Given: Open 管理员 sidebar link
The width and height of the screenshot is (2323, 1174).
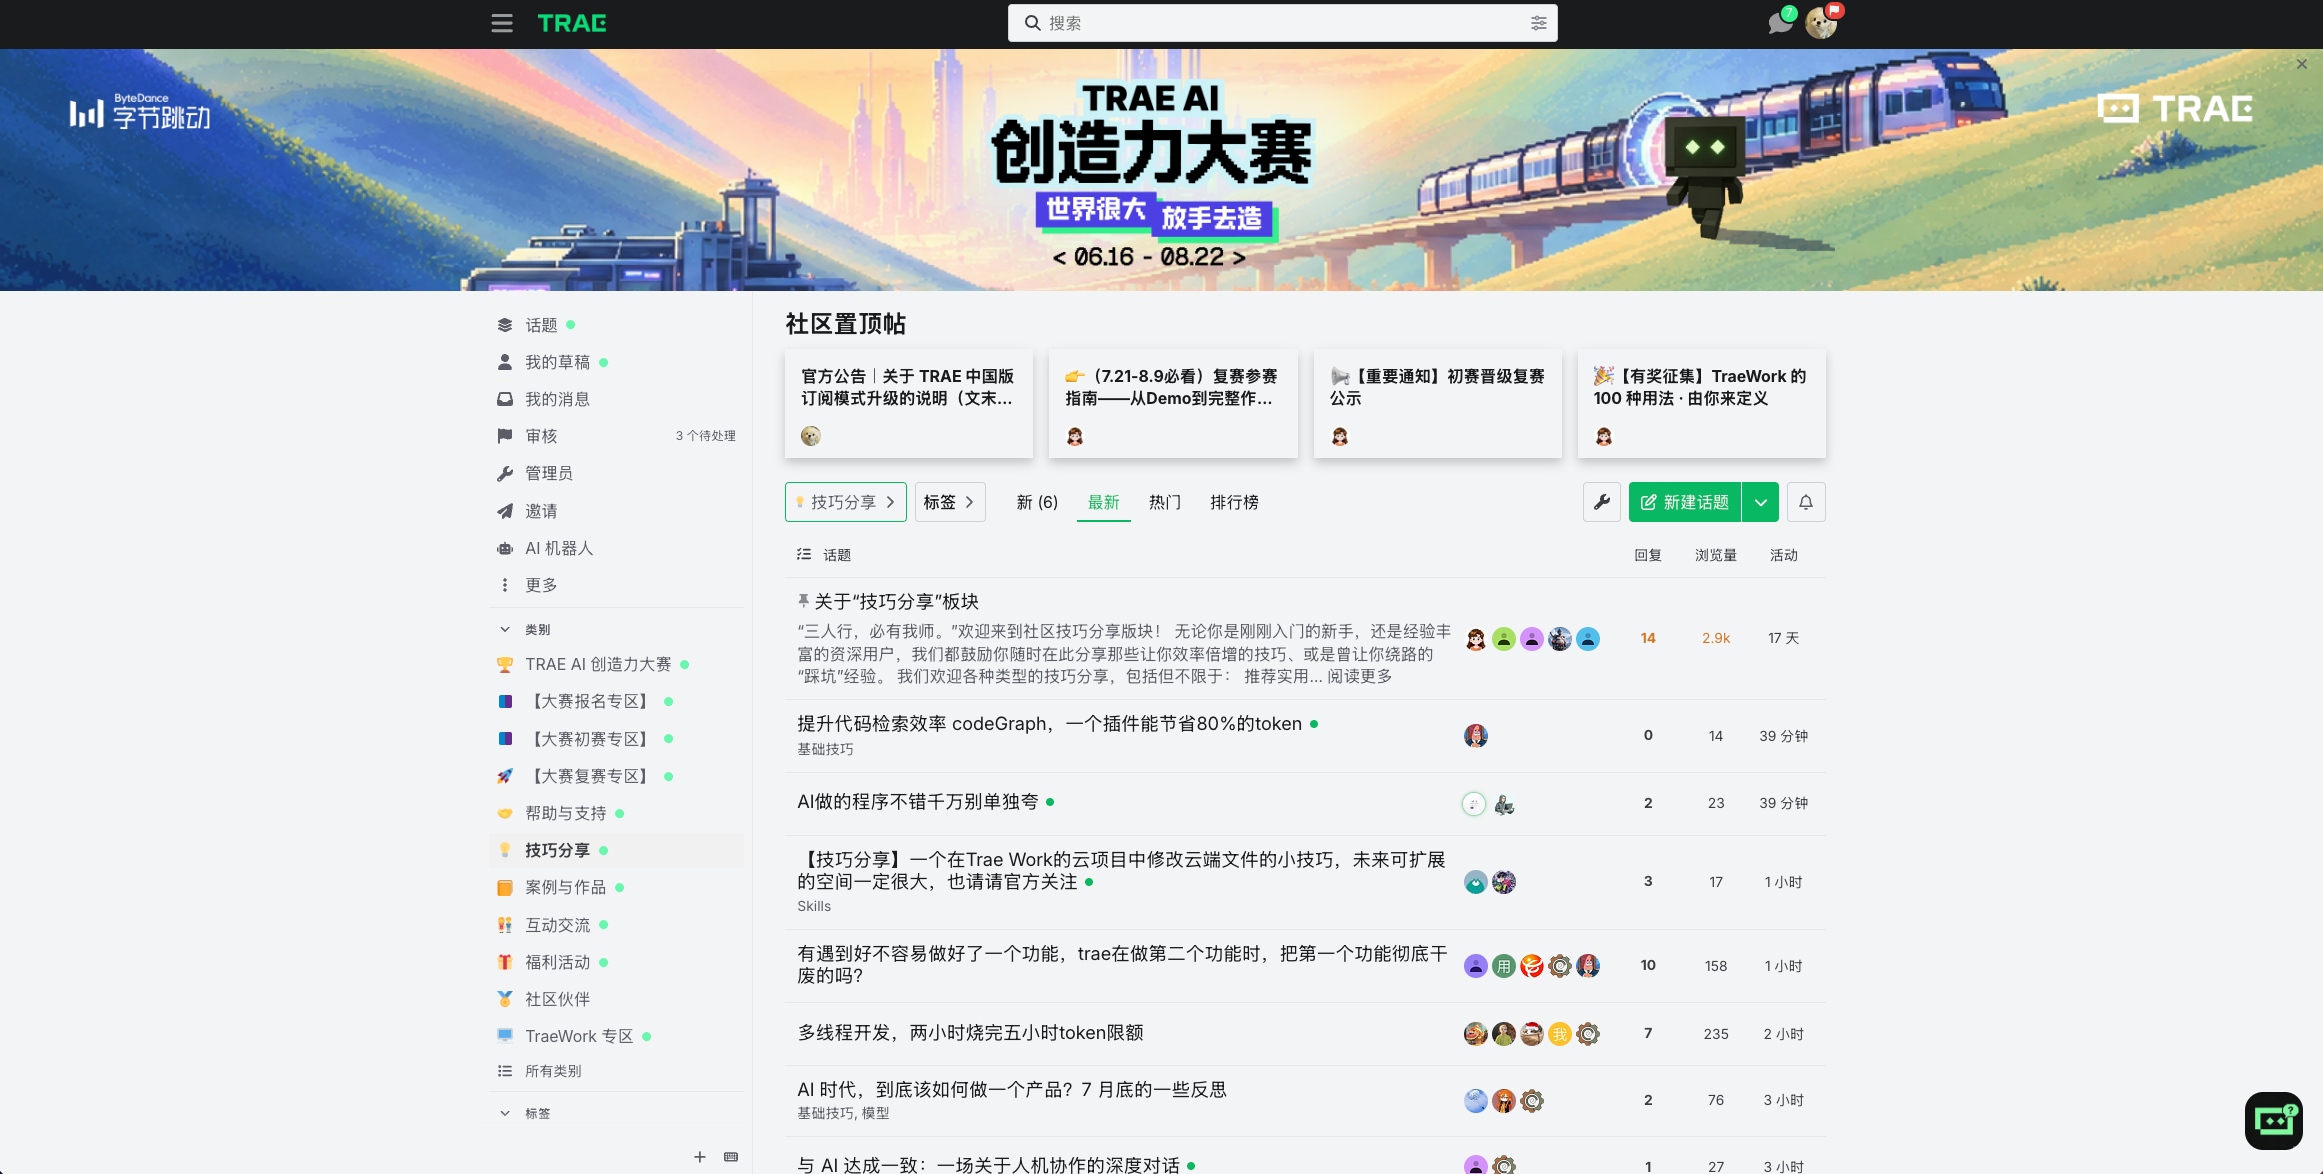Looking at the screenshot, I should point(616,473).
